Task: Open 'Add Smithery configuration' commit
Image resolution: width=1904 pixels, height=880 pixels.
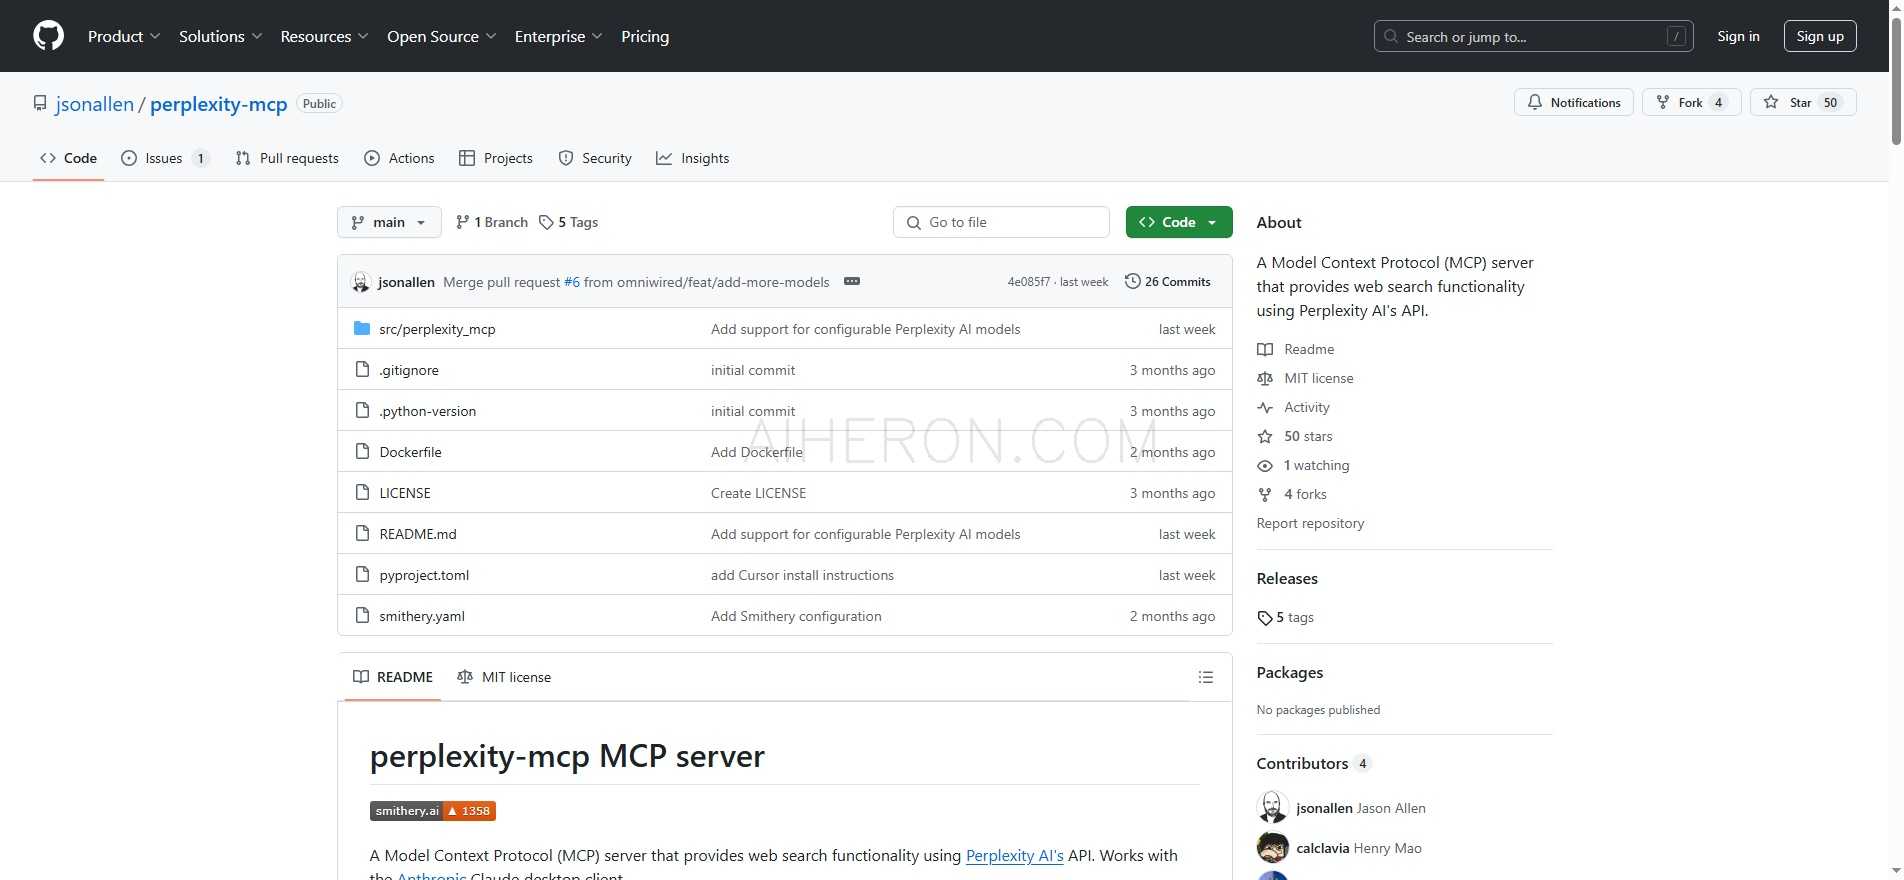Action: [796, 616]
